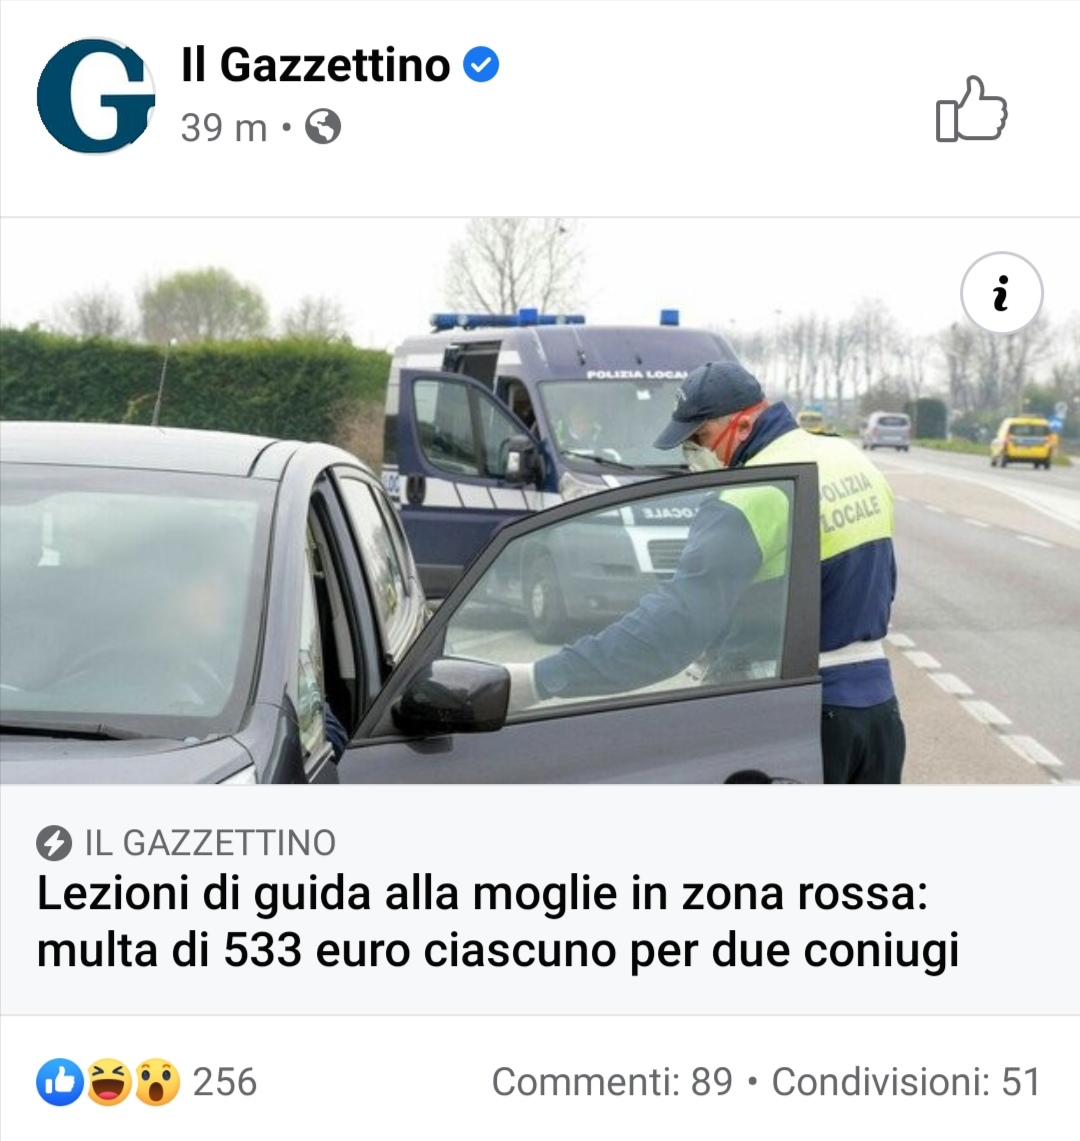
Task: Click the surprised wow reaction icon
Action: 157,1082
